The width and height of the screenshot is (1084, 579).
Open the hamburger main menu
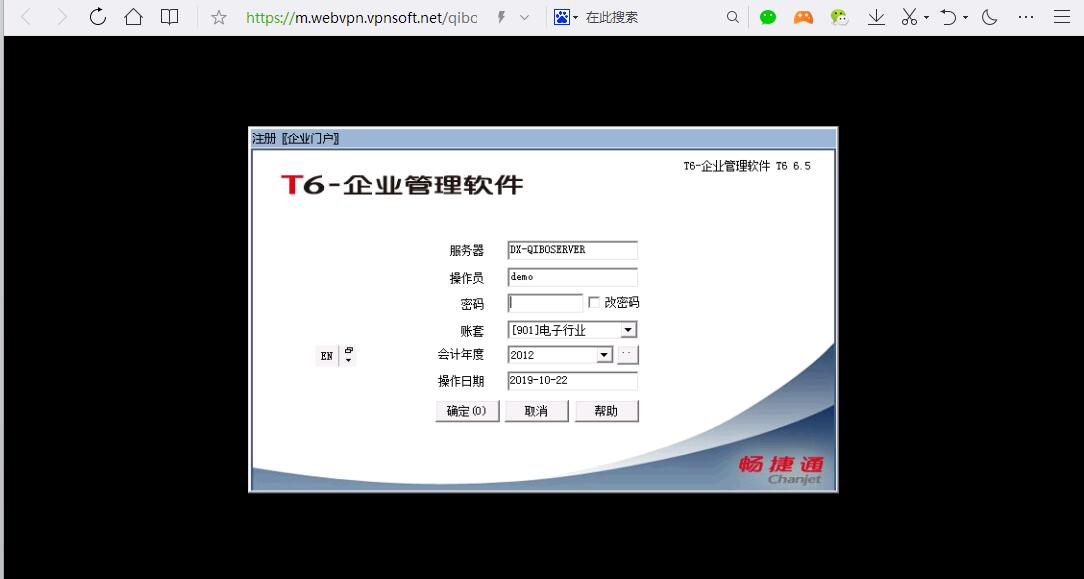pos(1062,17)
